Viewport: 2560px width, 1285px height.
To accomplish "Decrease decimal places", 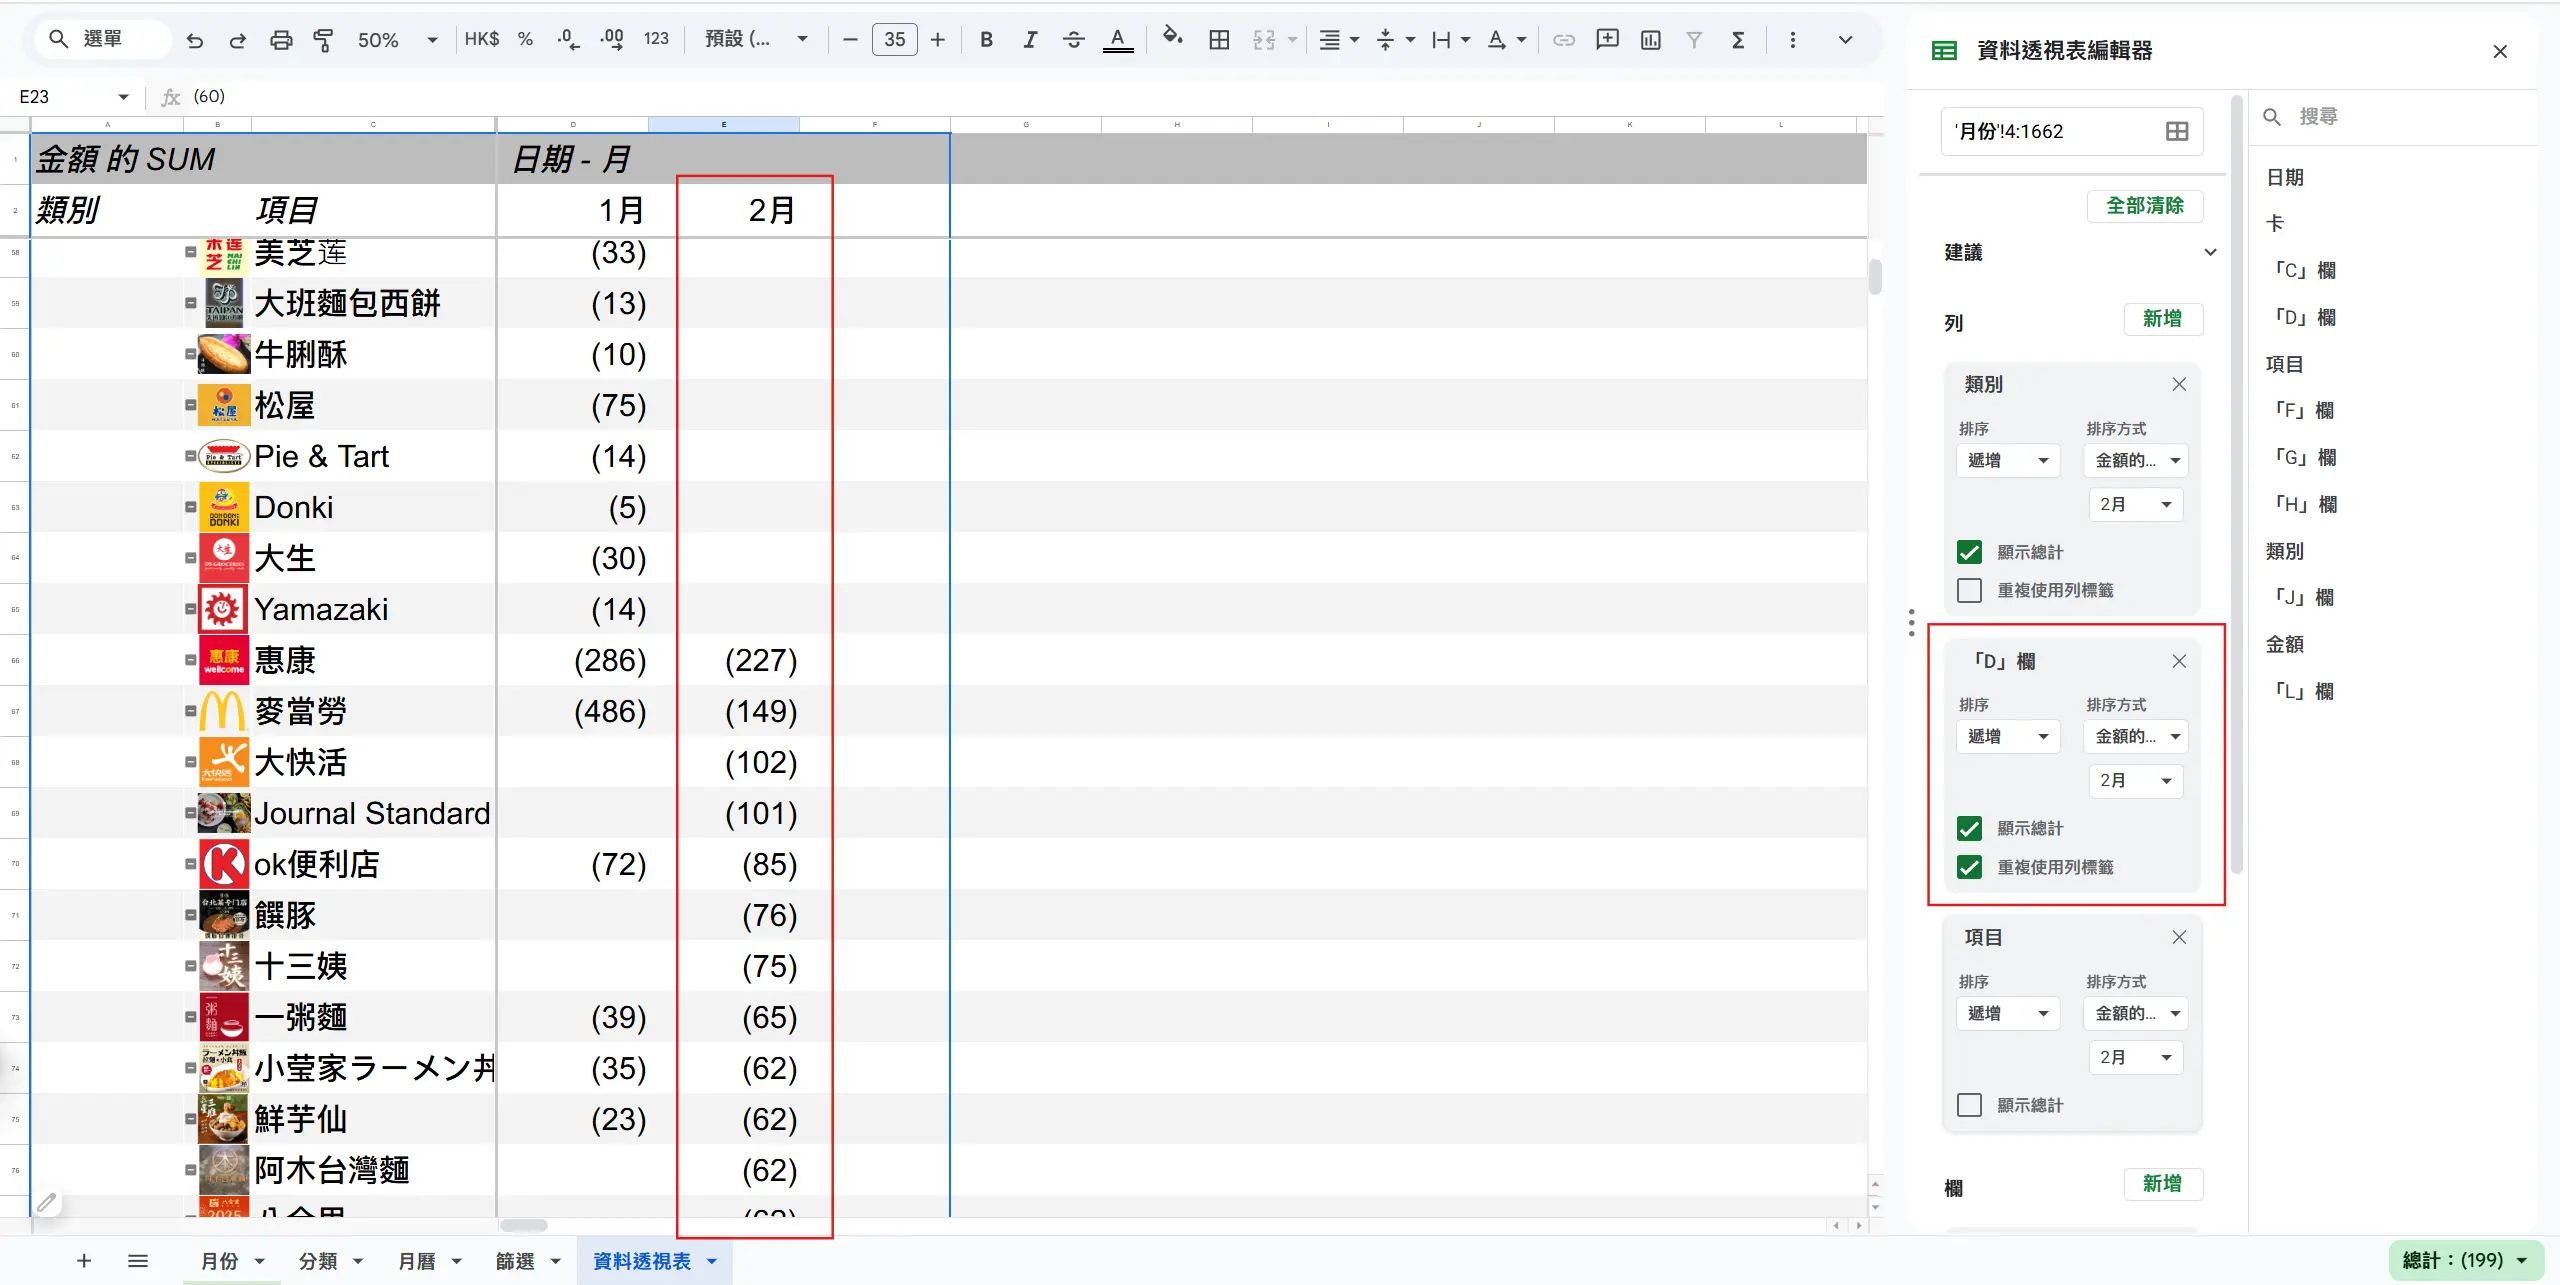I will tap(568, 39).
